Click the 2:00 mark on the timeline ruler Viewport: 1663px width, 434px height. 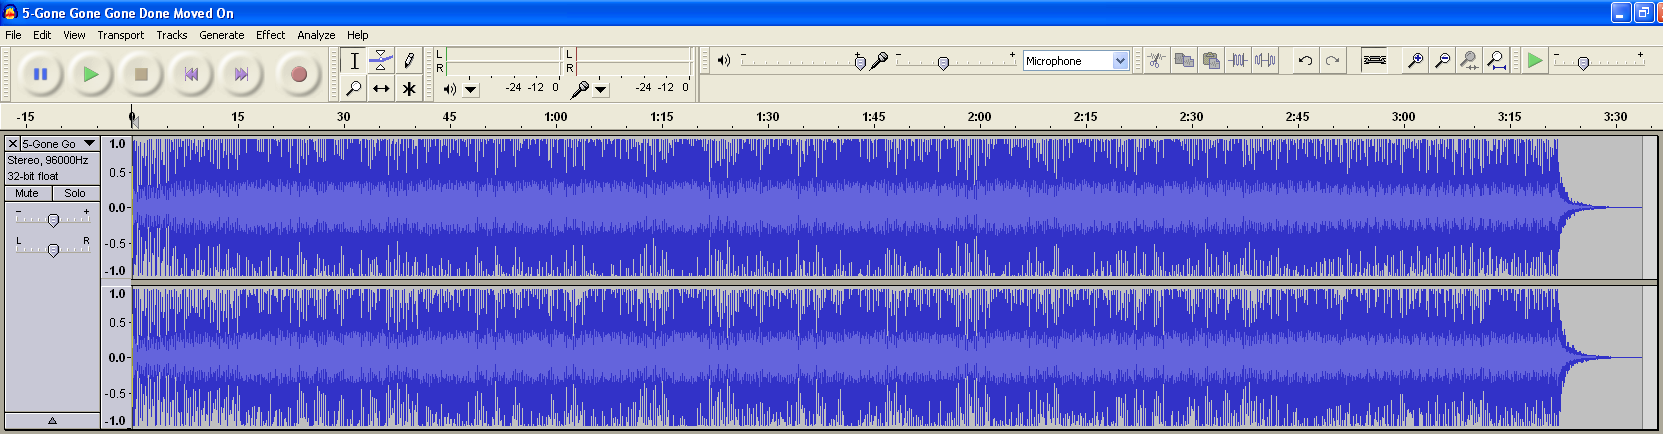click(x=980, y=117)
